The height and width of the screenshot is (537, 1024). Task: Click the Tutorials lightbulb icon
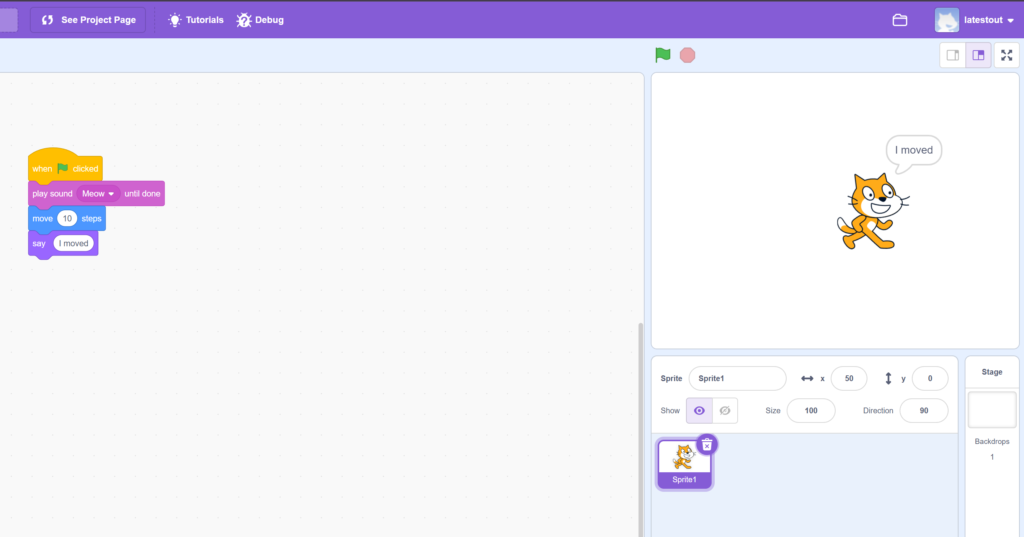[x=175, y=20]
